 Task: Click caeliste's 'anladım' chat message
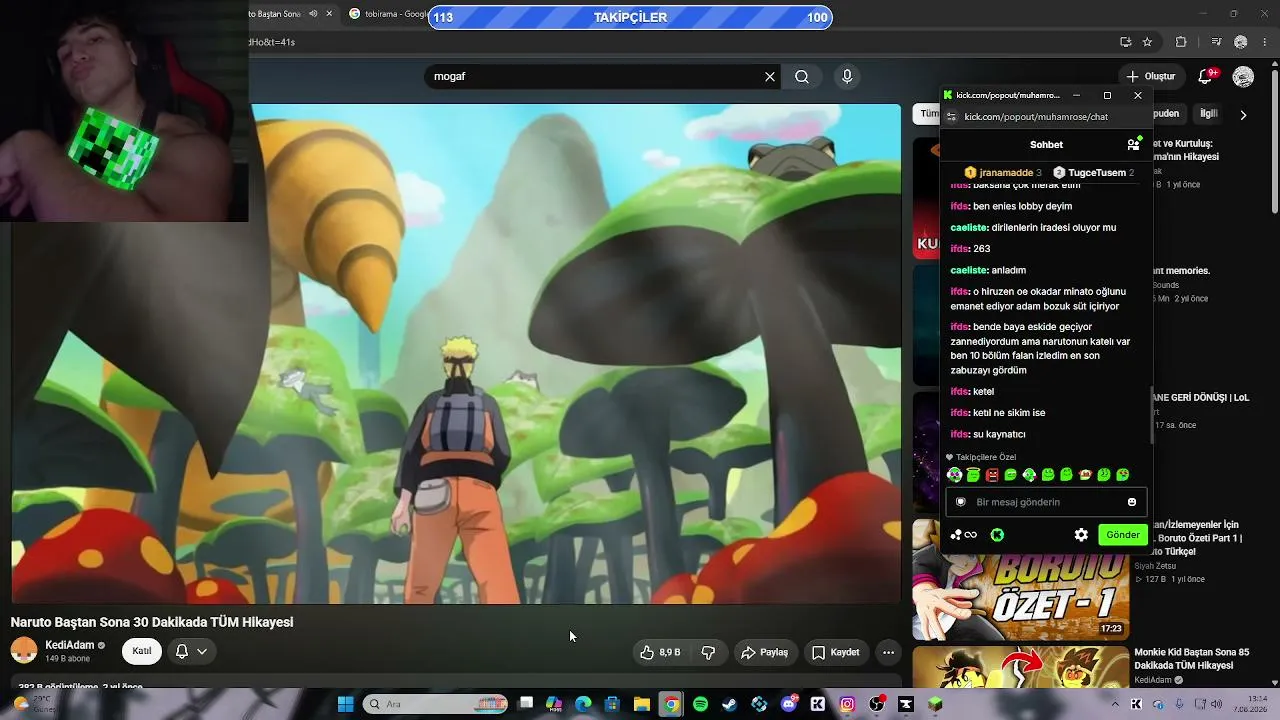pos(1009,270)
